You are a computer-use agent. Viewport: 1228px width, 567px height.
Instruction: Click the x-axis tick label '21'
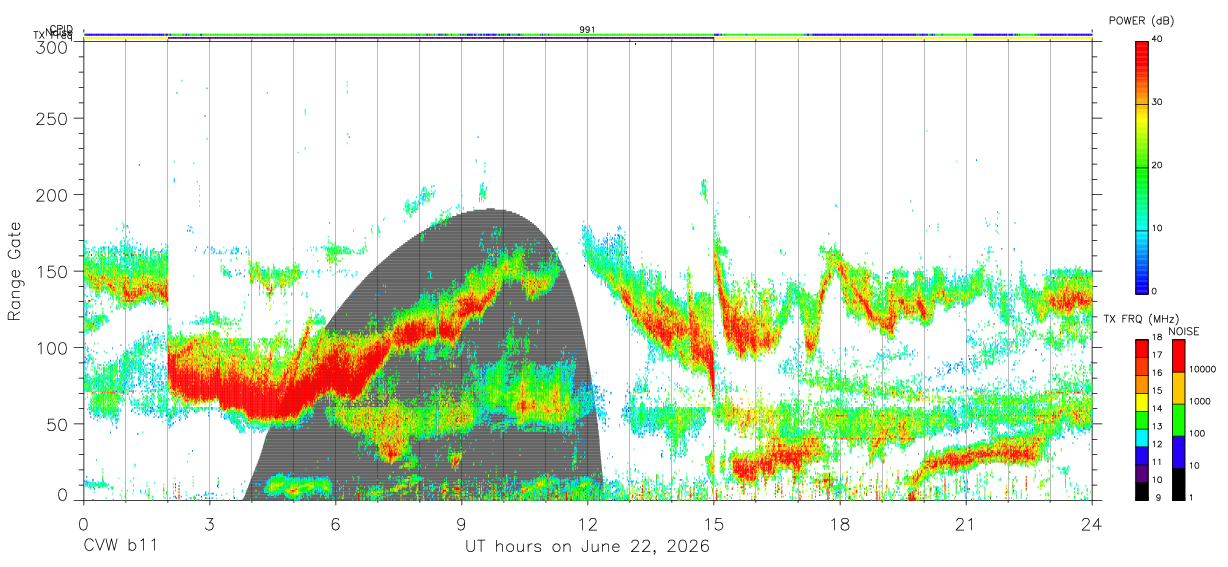tap(966, 523)
